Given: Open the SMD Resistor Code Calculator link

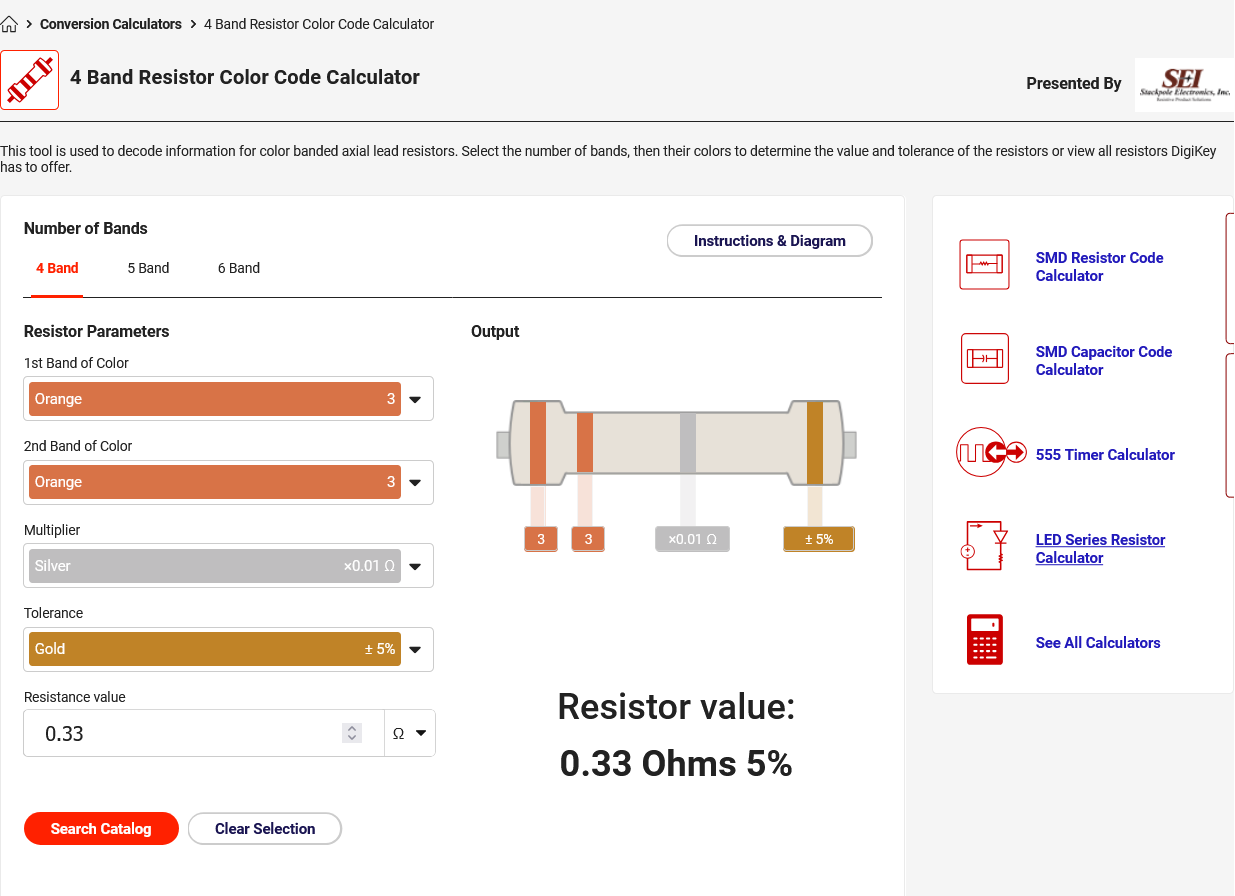Looking at the screenshot, I should (x=1099, y=267).
